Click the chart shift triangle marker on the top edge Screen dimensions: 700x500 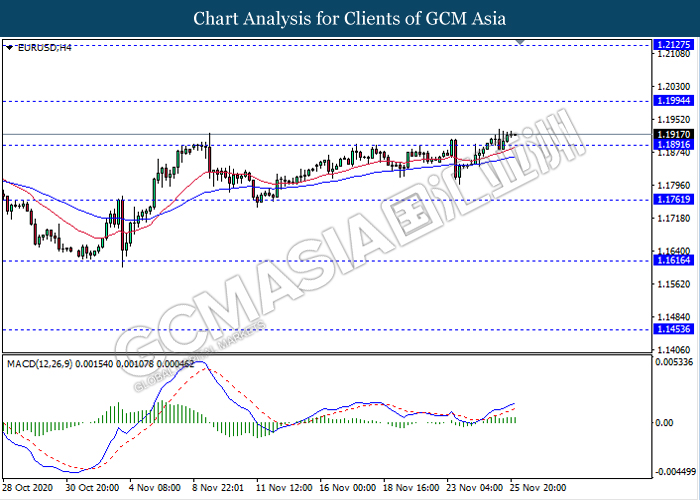(520, 42)
